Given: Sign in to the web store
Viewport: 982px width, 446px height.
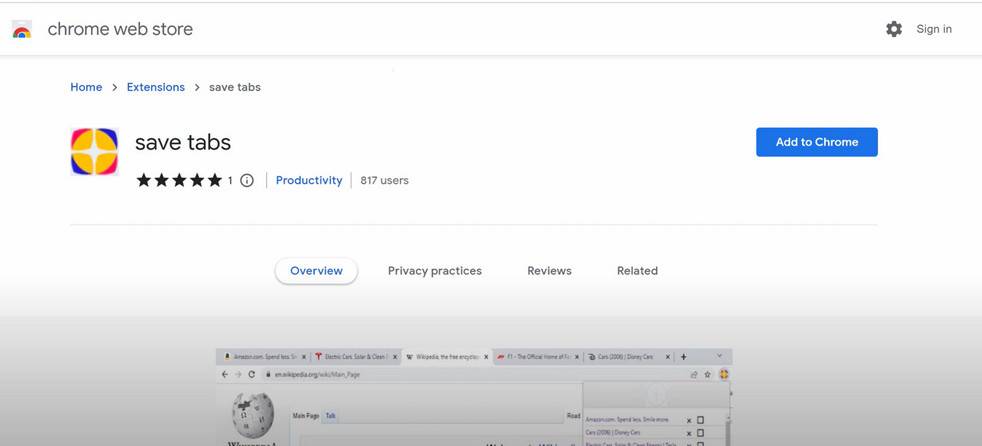Looking at the screenshot, I should [934, 29].
